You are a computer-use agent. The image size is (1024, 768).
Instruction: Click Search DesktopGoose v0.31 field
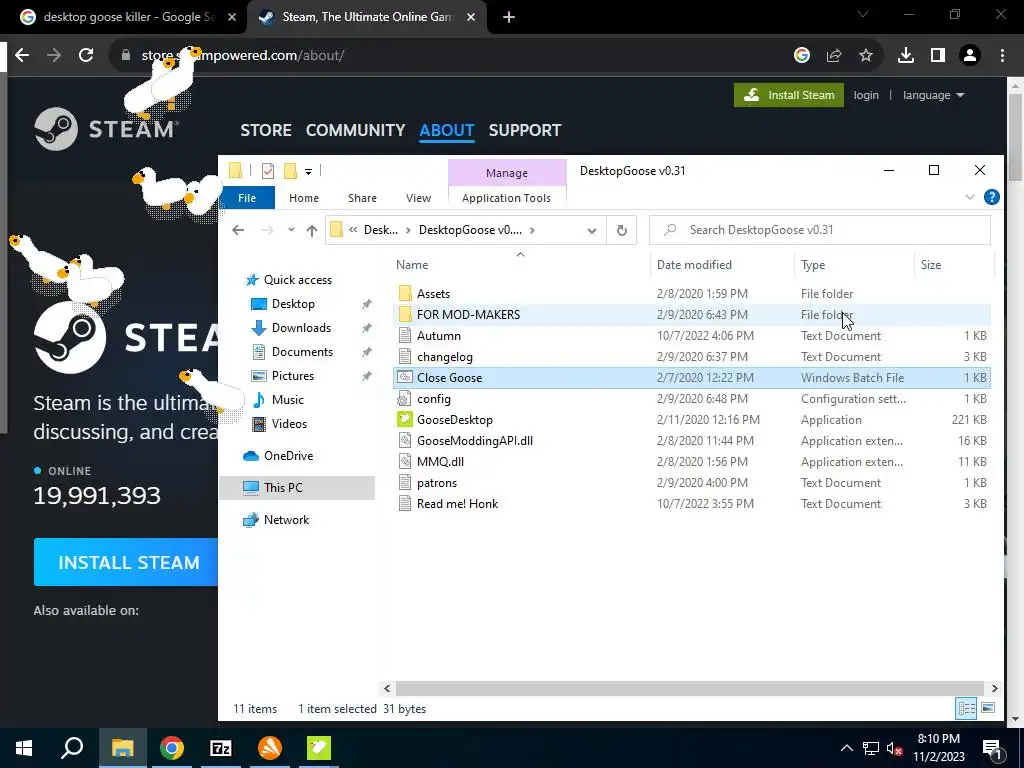click(x=820, y=230)
